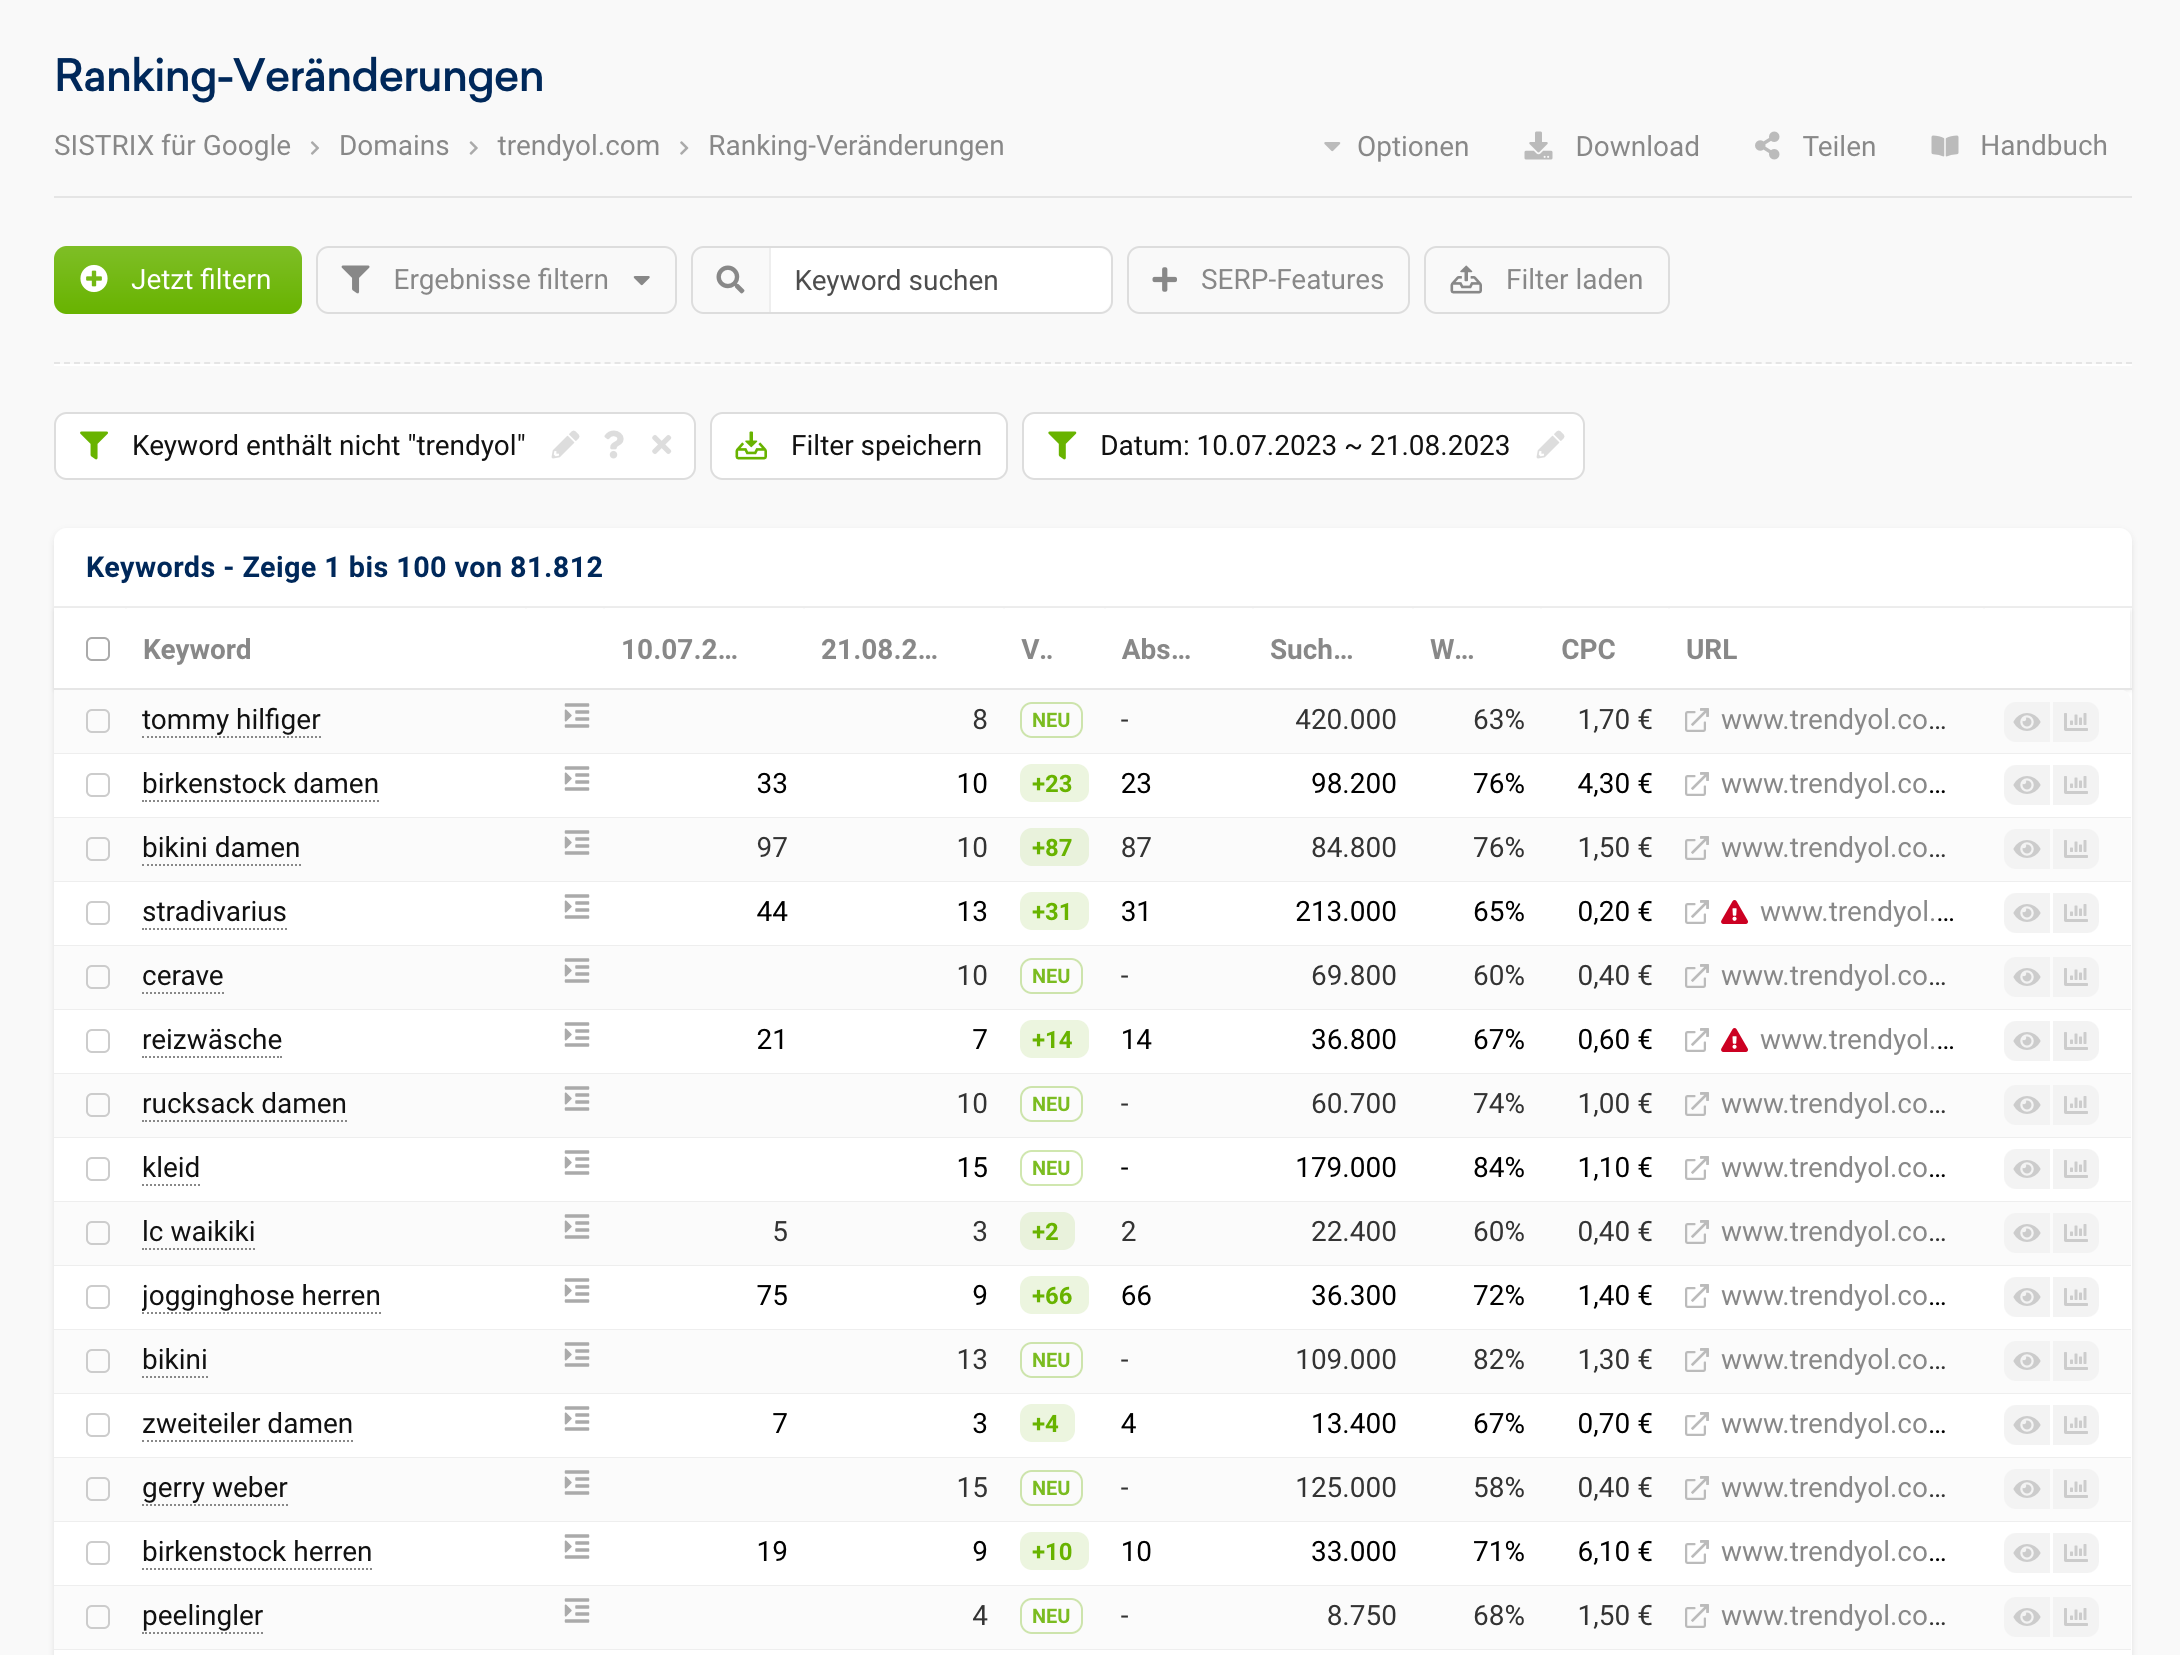Open the Optionen dropdown
2180x1655 pixels.
(1396, 146)
